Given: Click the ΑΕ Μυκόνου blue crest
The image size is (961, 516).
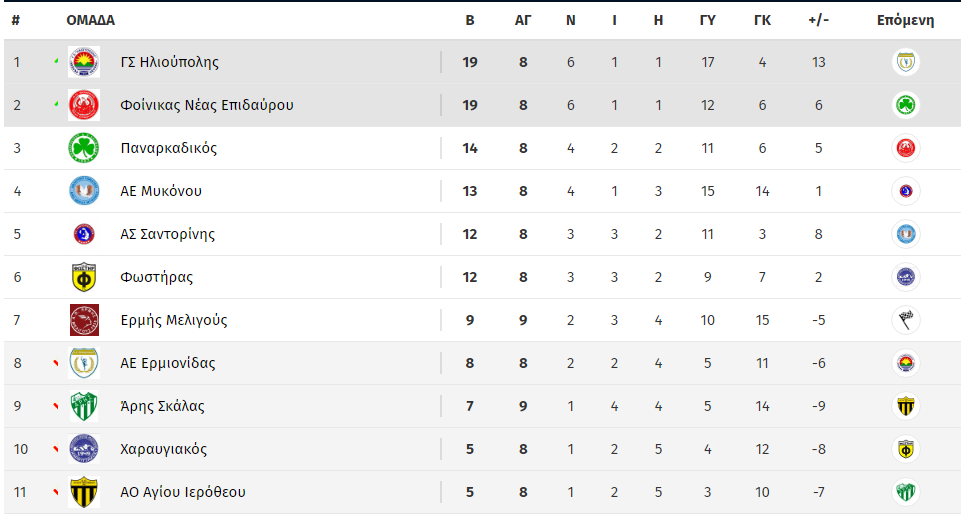Looking at the screenshot, I should 83,191.
